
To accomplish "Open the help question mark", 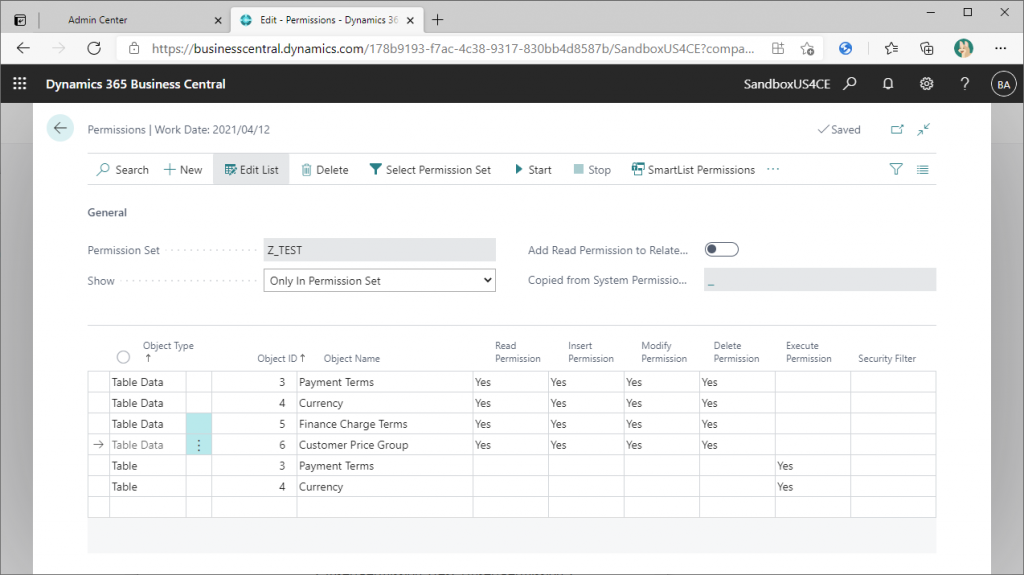I will 965,84.
